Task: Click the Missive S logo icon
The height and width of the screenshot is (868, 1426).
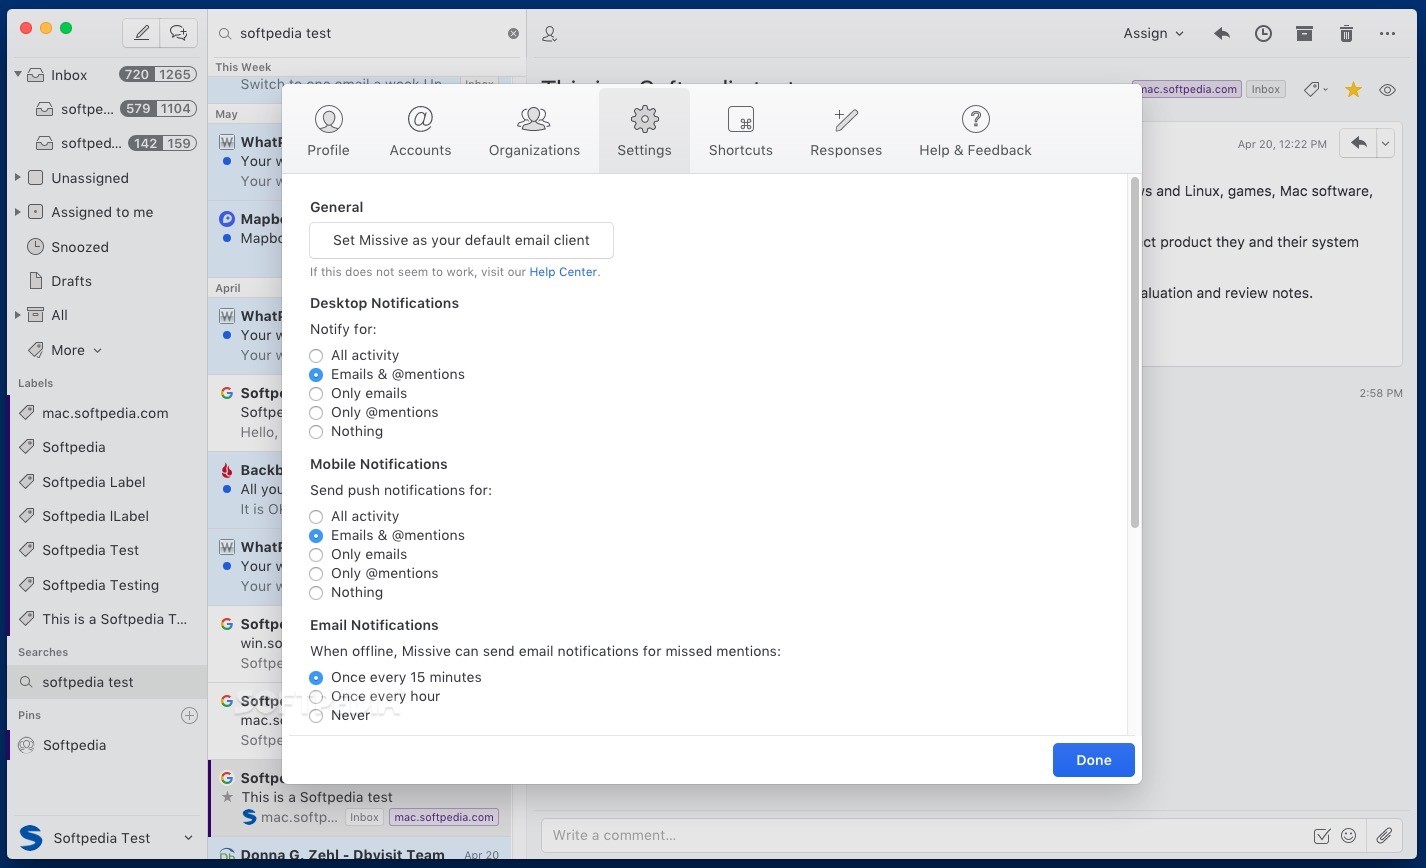Action: coord(31,838)
